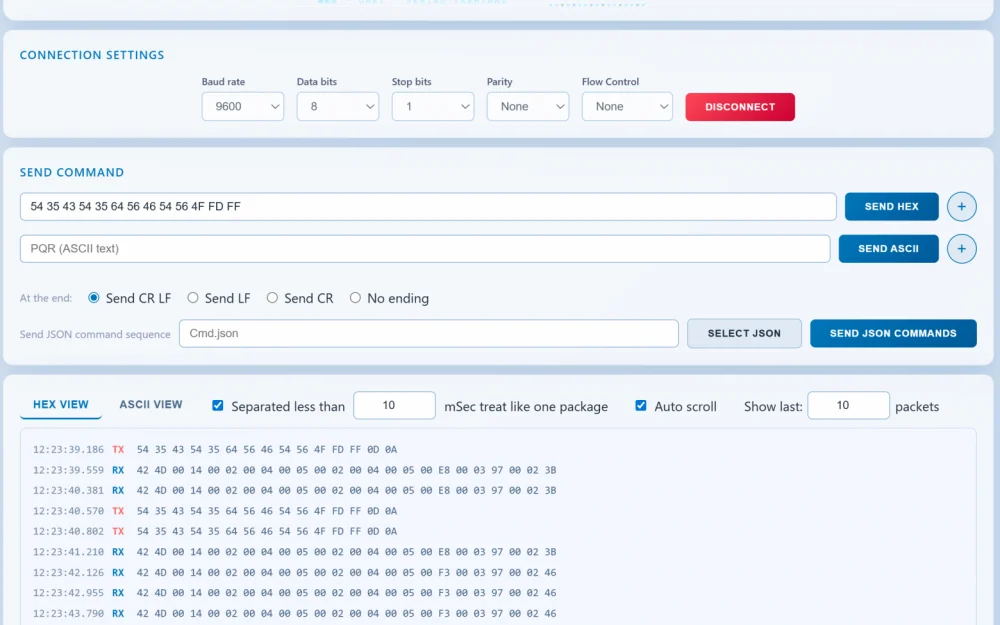
Task: Toggle the Separated less than checkbox
Action: (217, 406)
